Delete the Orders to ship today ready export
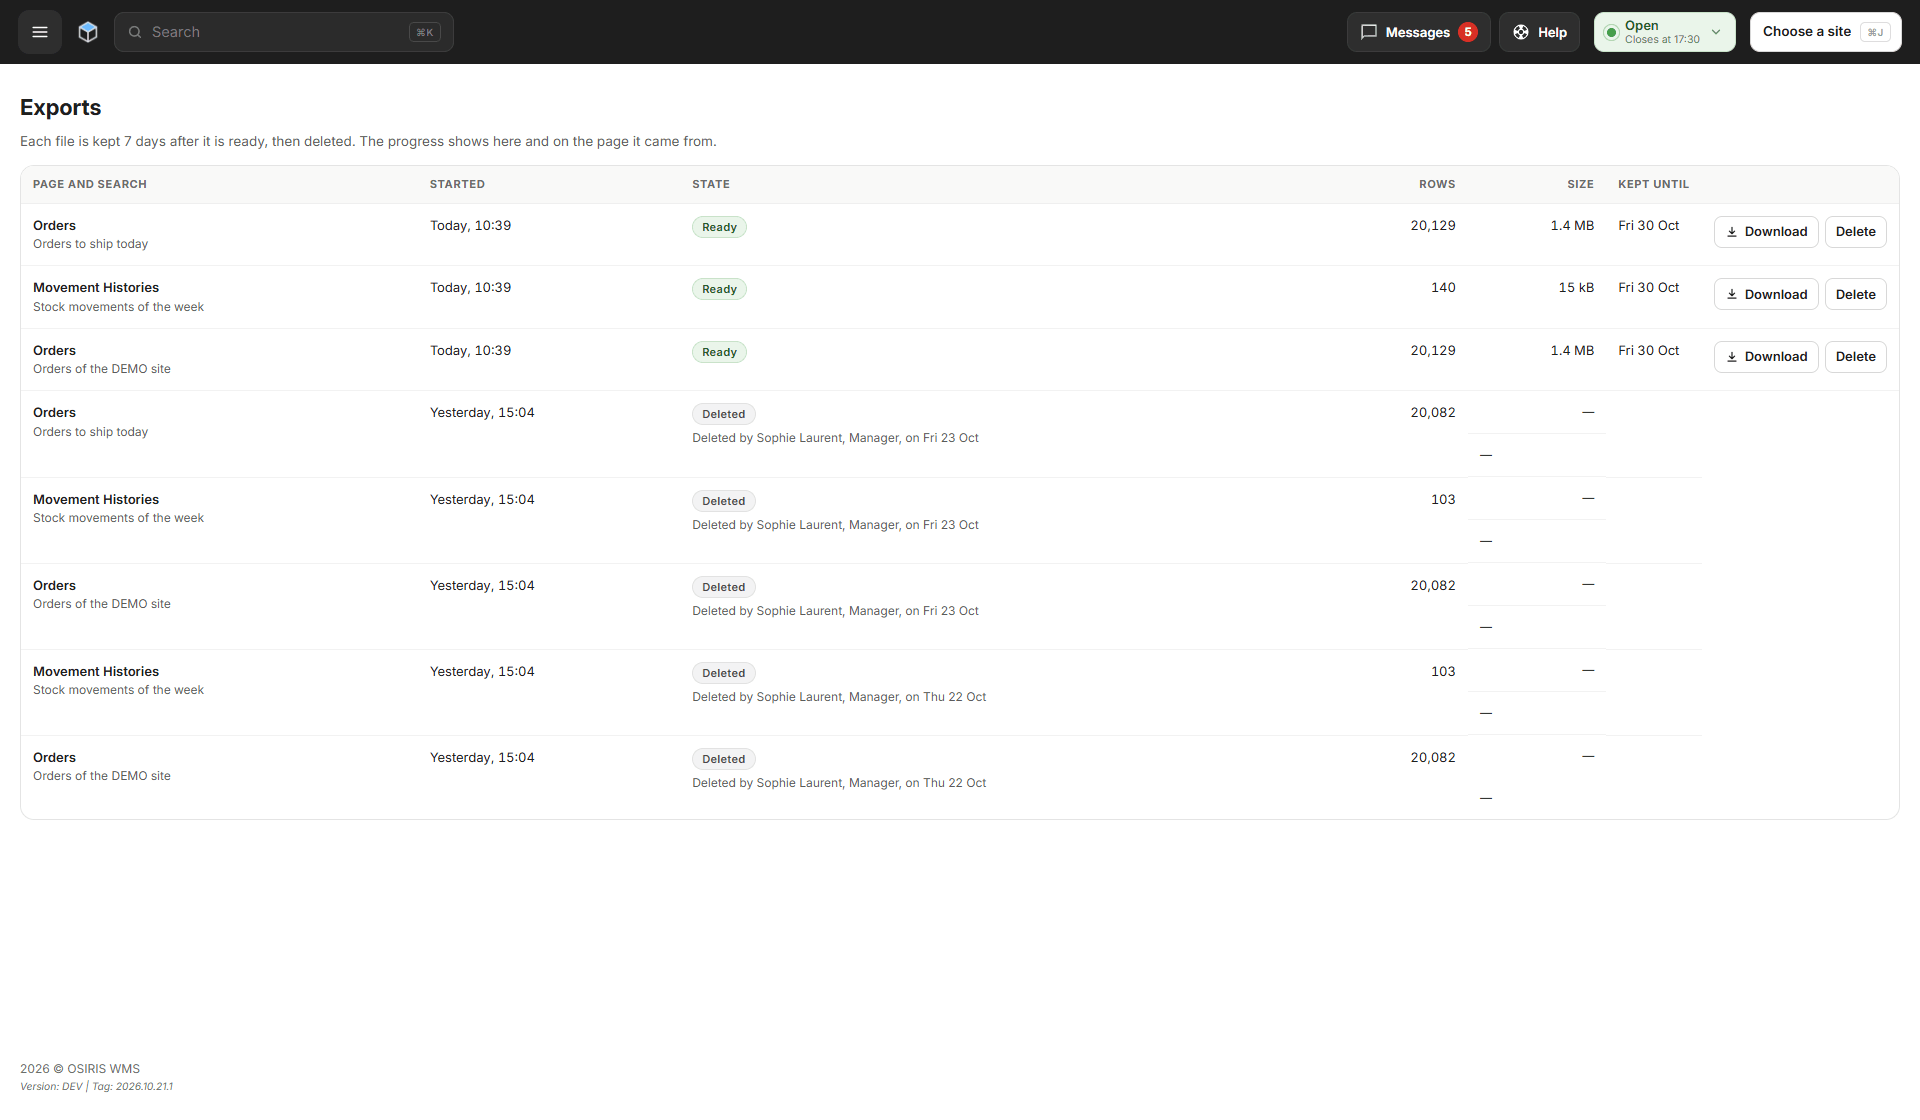Viewport: 1920px width, 1120px height. 1856,232
